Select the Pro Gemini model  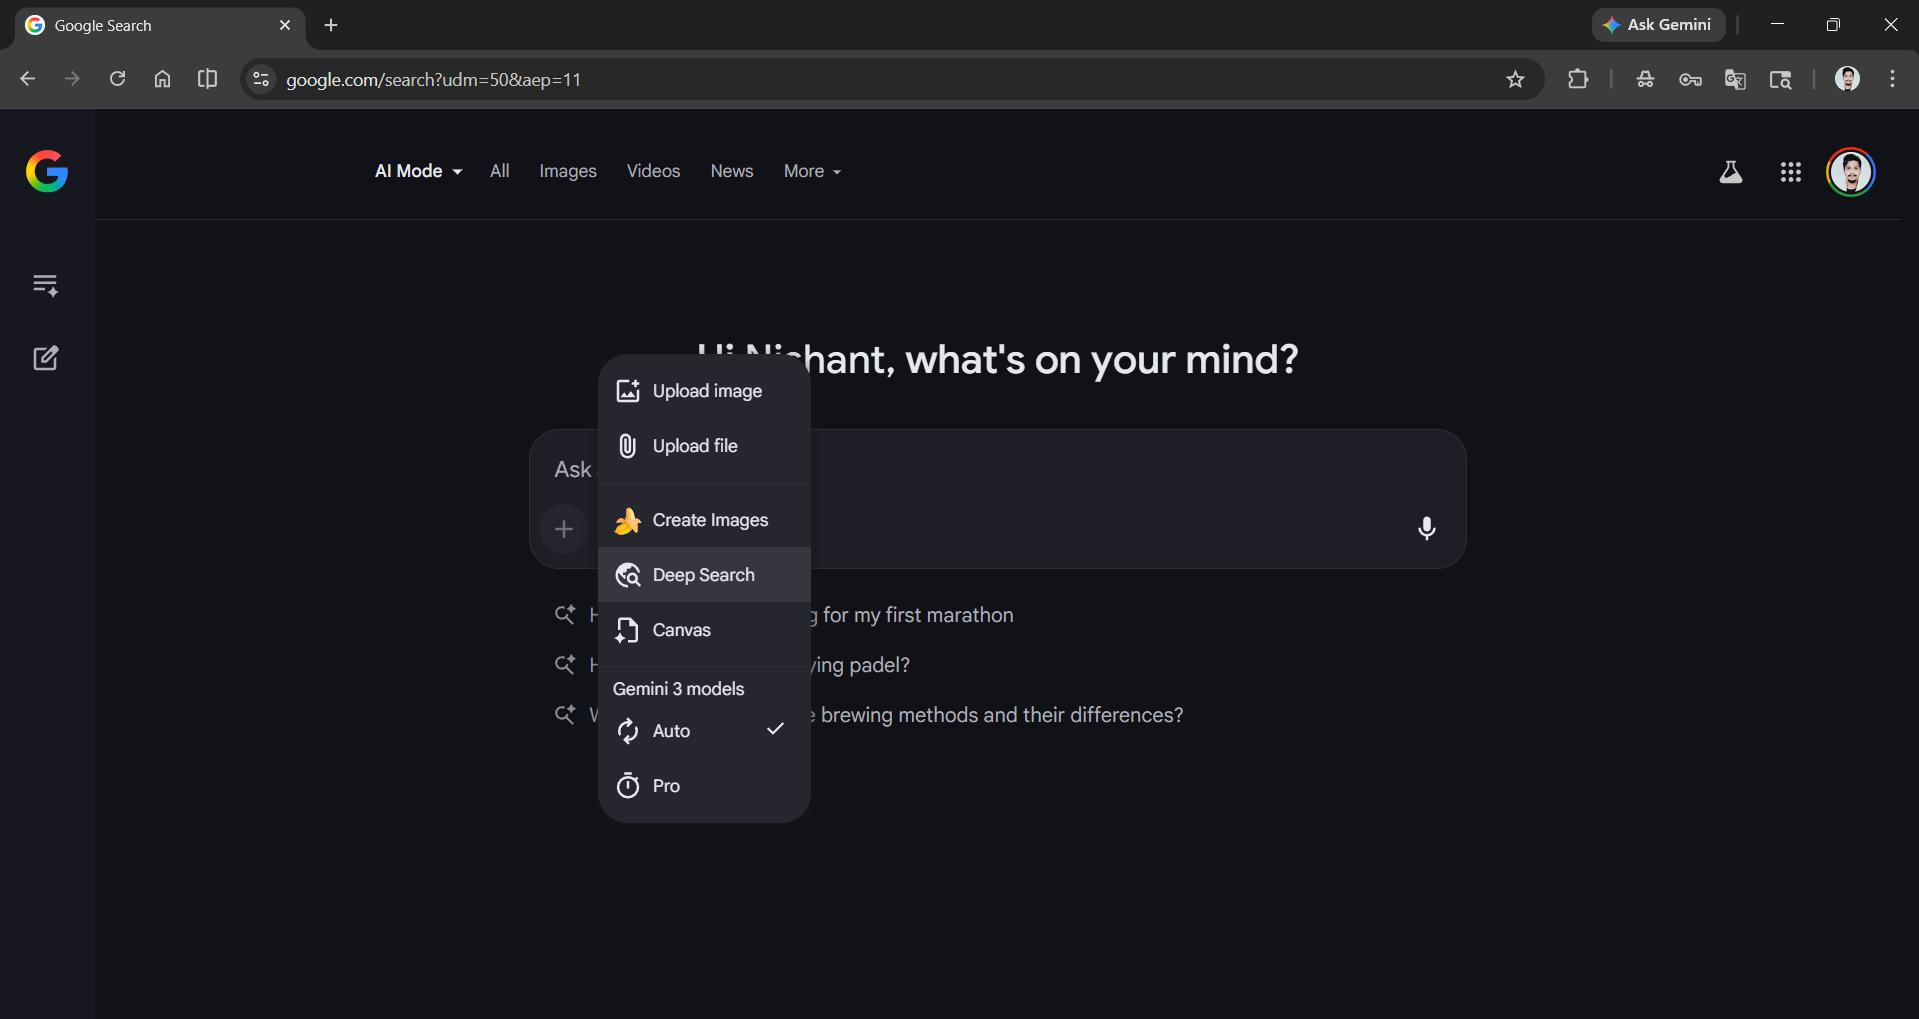[x=666, y=785]
